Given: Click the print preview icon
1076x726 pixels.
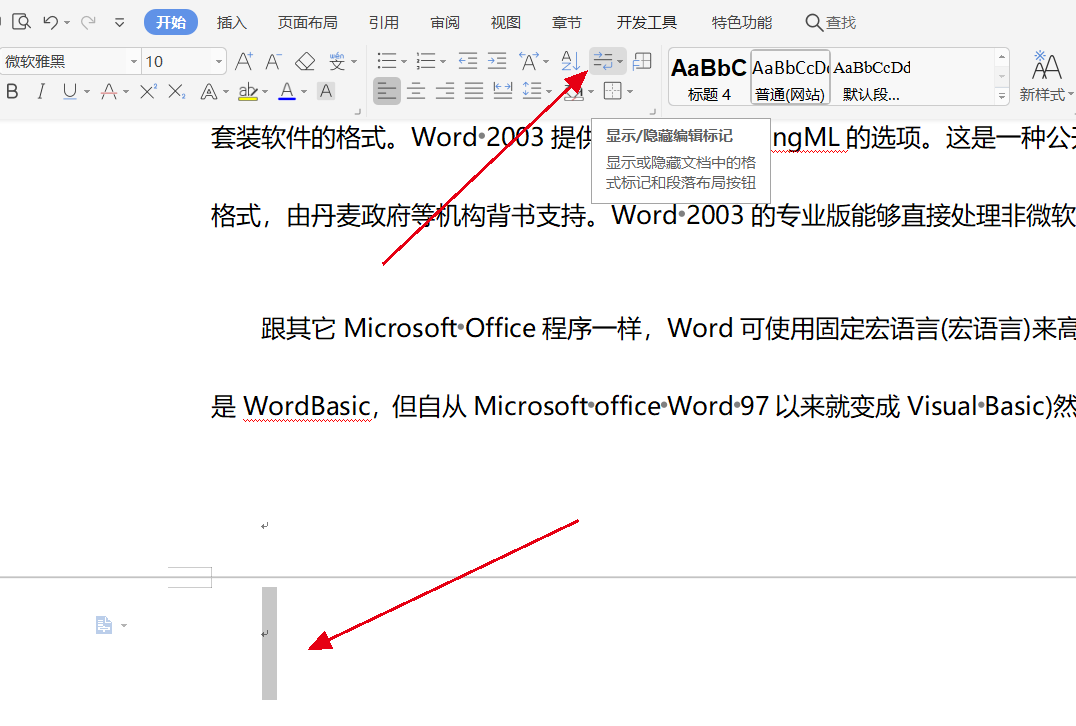Looking at the screenshot, I should coord(22,22).
